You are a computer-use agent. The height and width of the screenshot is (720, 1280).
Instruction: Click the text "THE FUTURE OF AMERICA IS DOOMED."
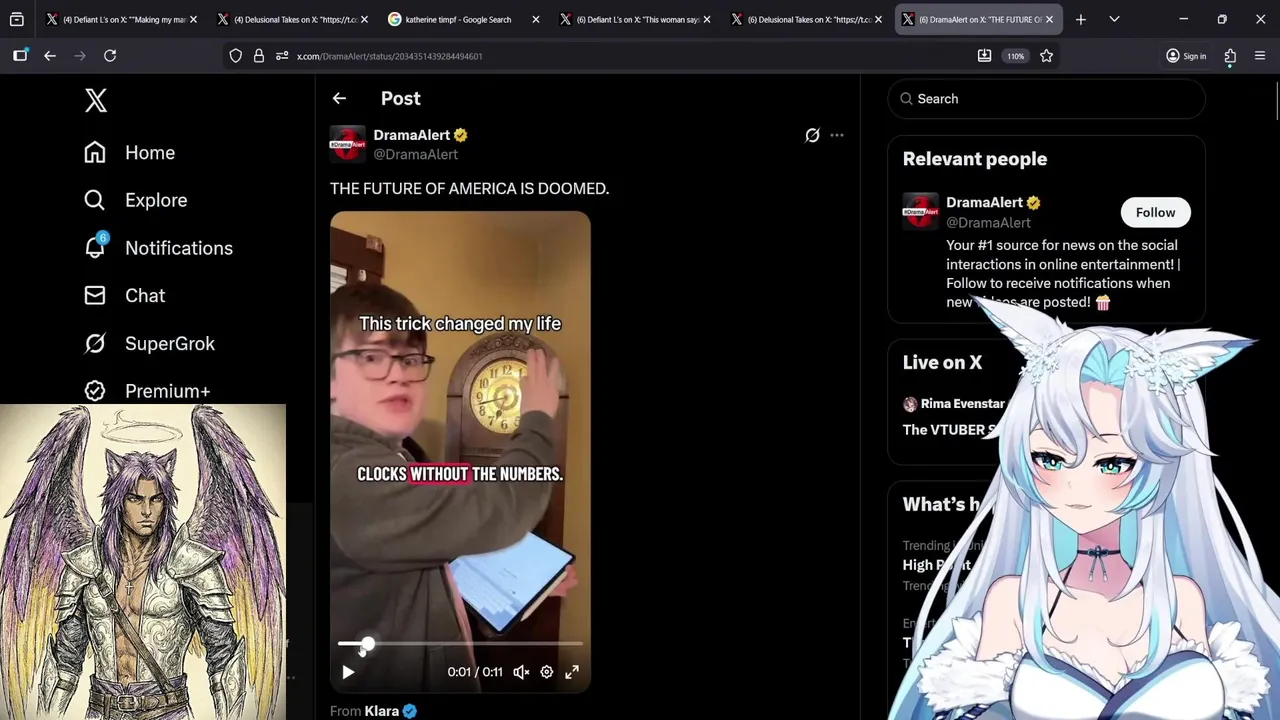tap(469, 188)
